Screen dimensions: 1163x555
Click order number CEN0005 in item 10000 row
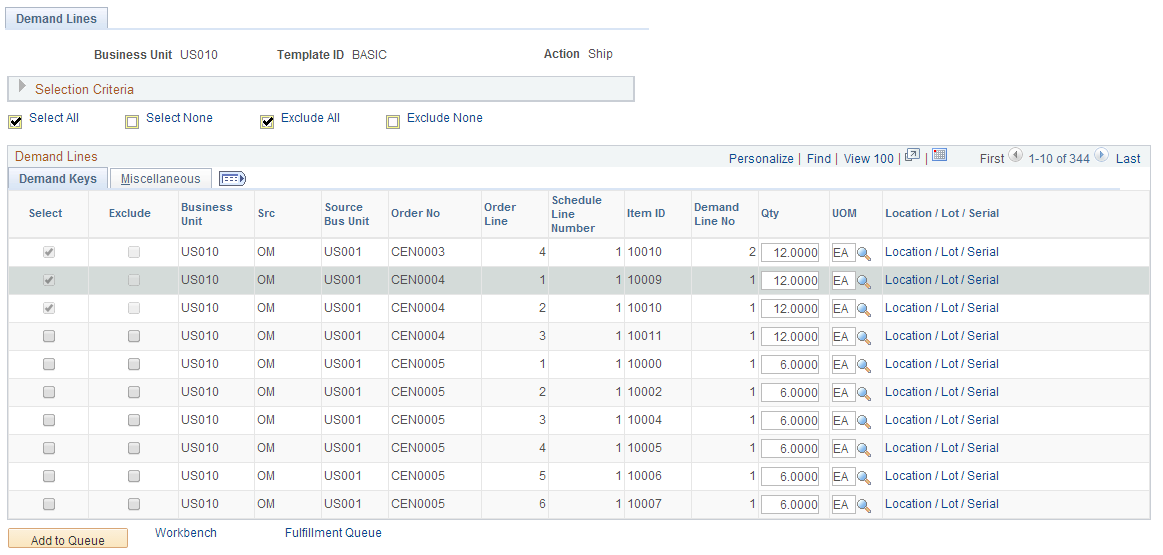418,364
